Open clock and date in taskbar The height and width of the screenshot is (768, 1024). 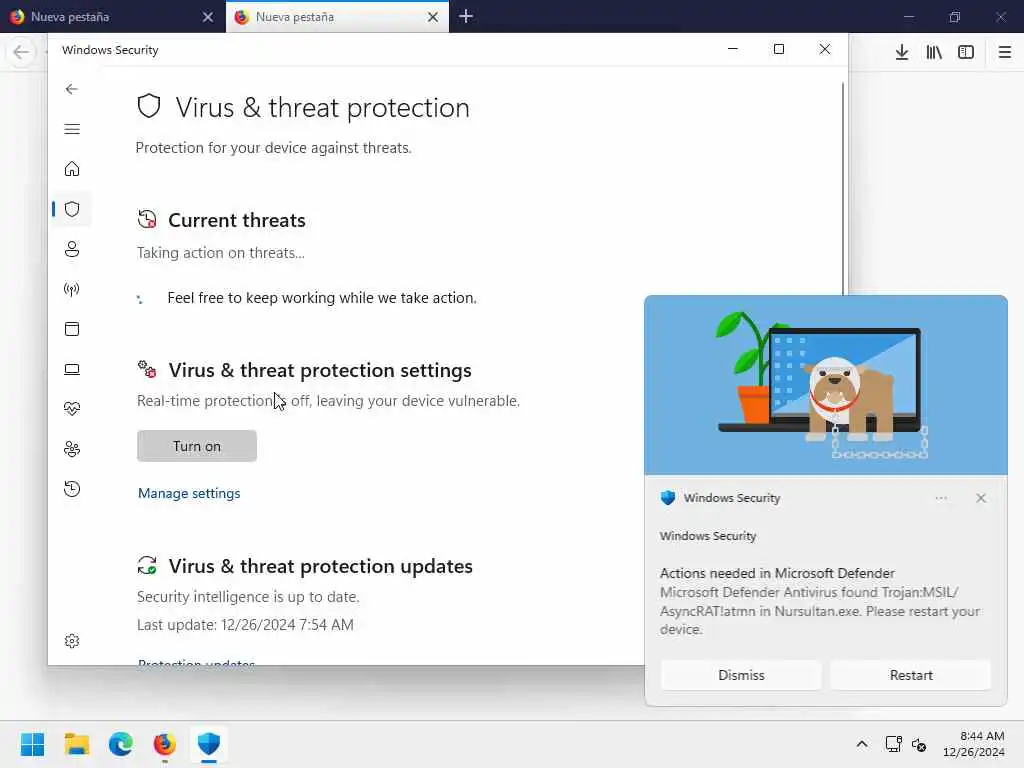coord(974,744)
